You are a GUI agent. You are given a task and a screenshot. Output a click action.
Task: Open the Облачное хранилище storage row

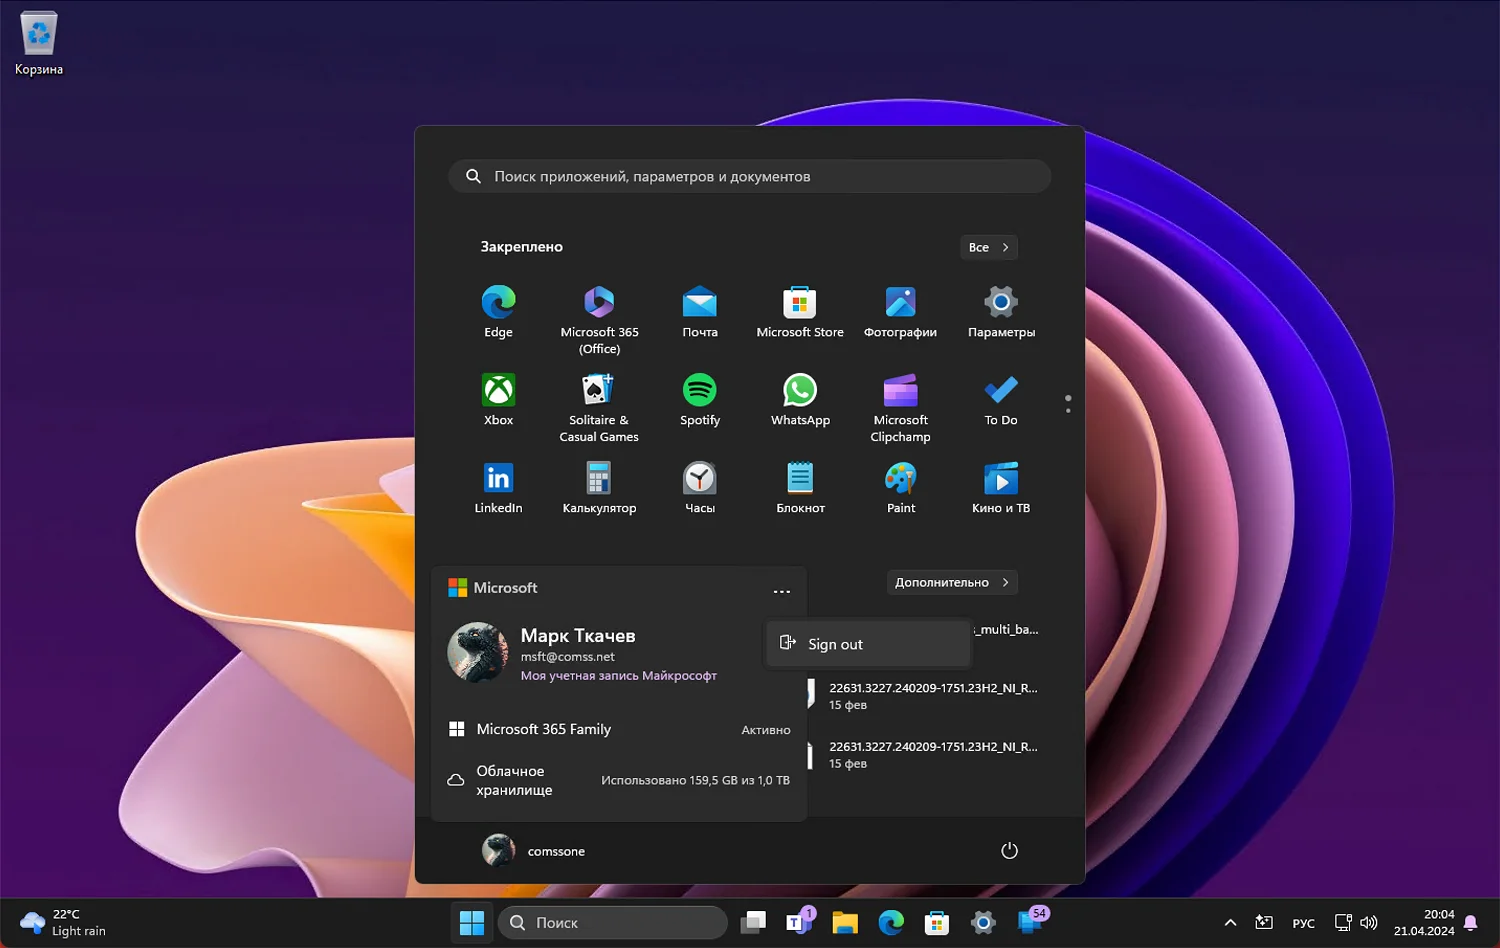click(619, 780)
